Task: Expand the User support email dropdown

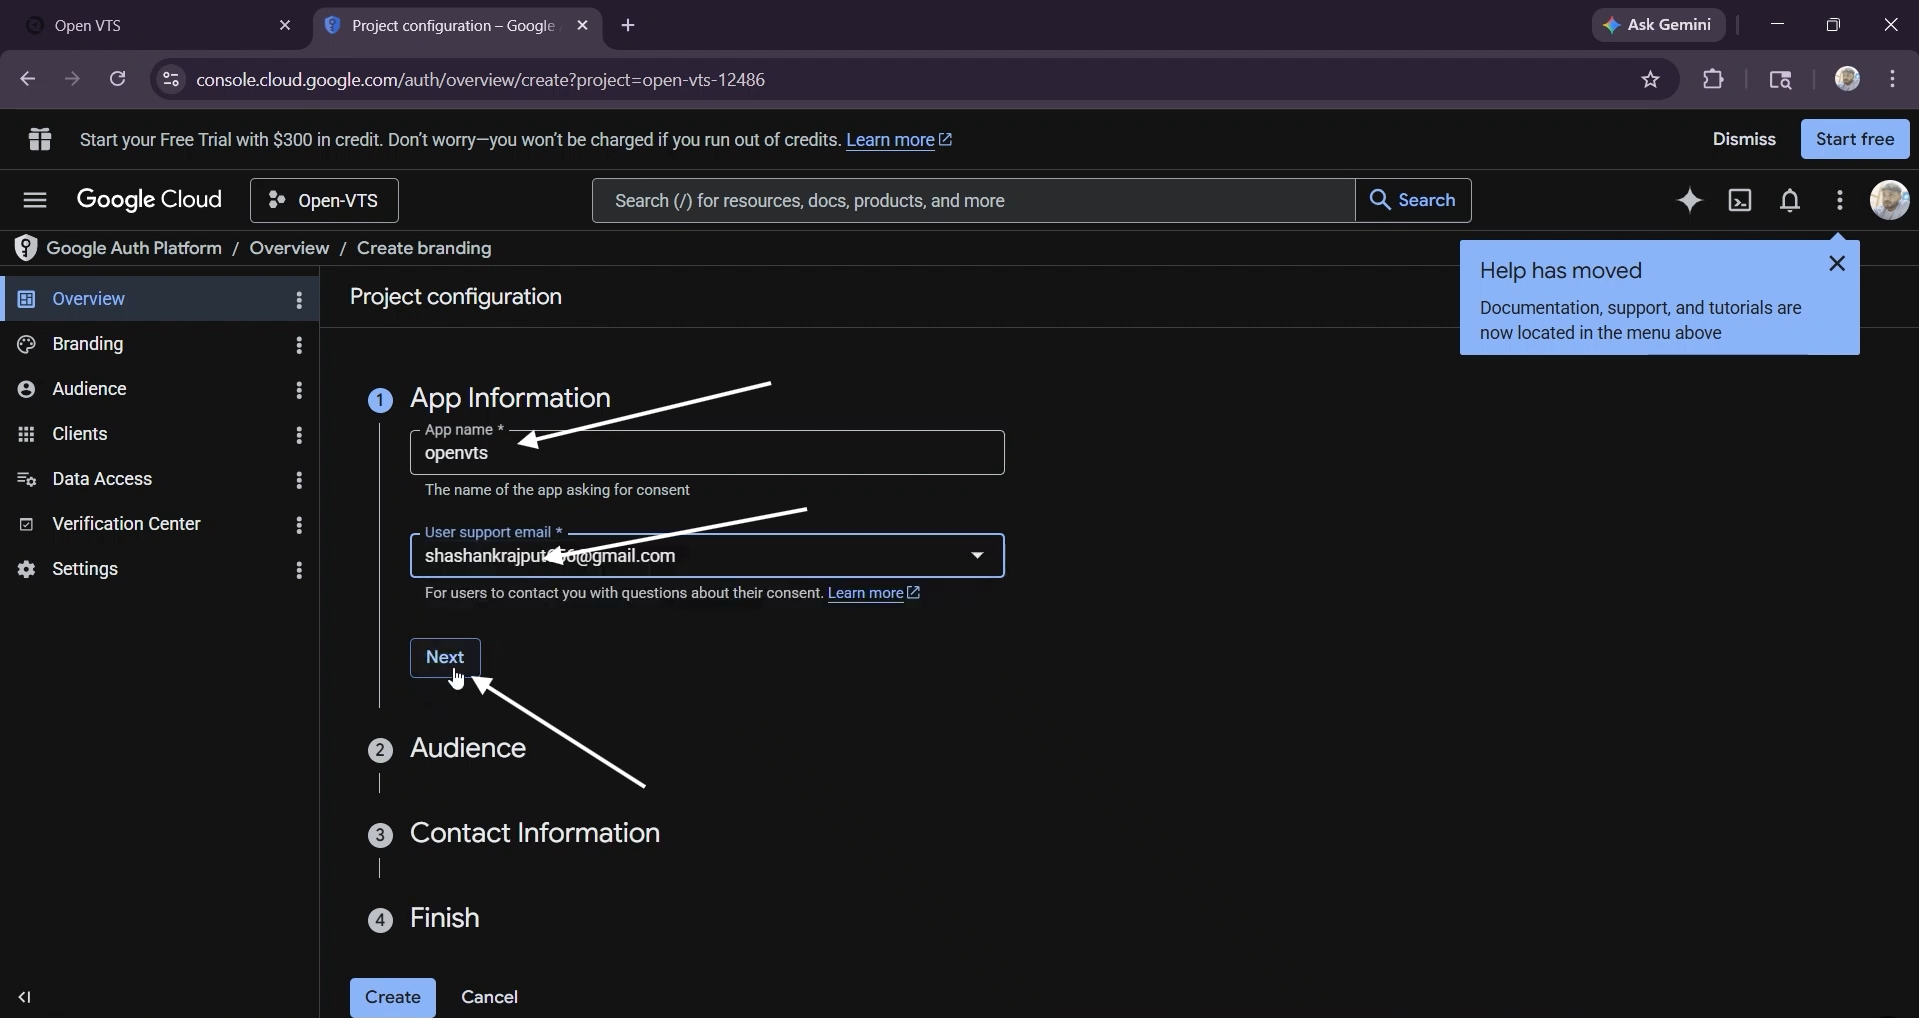Action: coord(978,555)
